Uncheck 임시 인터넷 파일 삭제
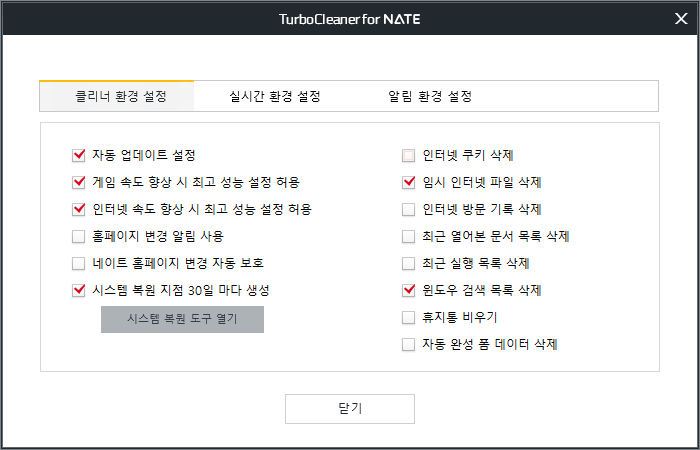This screenshot has height=450, width=700. [x=408, y=182]
